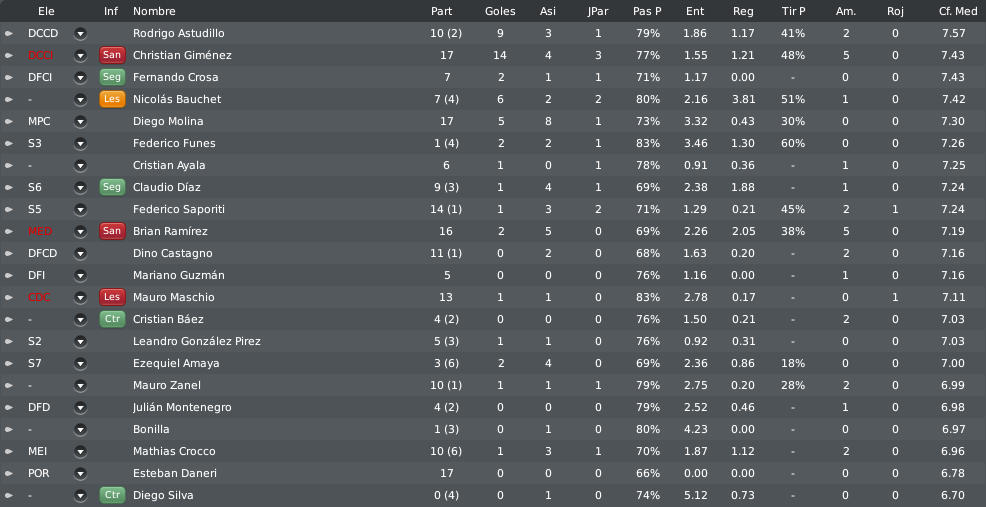Click the row arrow marker left of Rodrigo Astudillo

(9, 33)
